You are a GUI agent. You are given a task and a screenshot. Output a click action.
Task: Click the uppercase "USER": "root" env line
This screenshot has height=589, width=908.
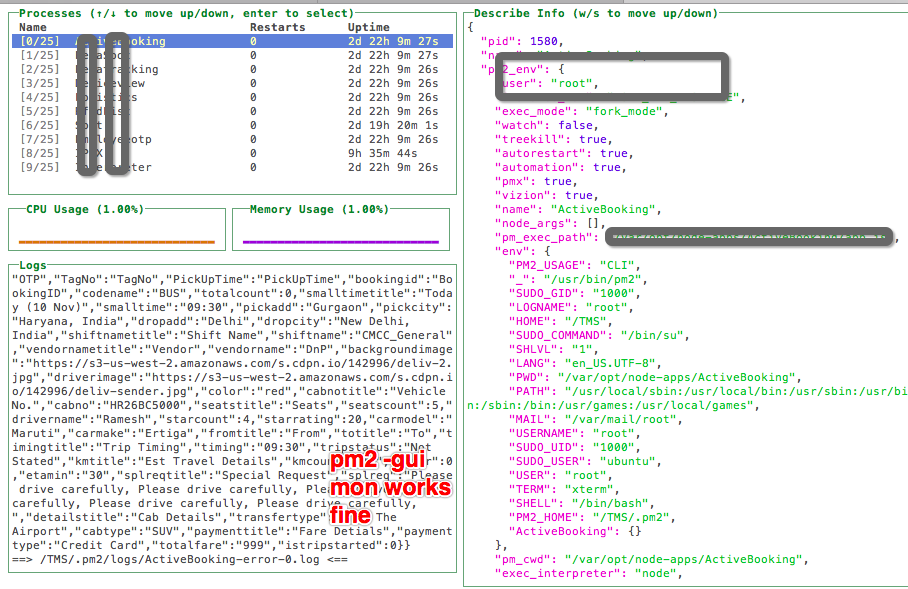[x=561, y=475]
